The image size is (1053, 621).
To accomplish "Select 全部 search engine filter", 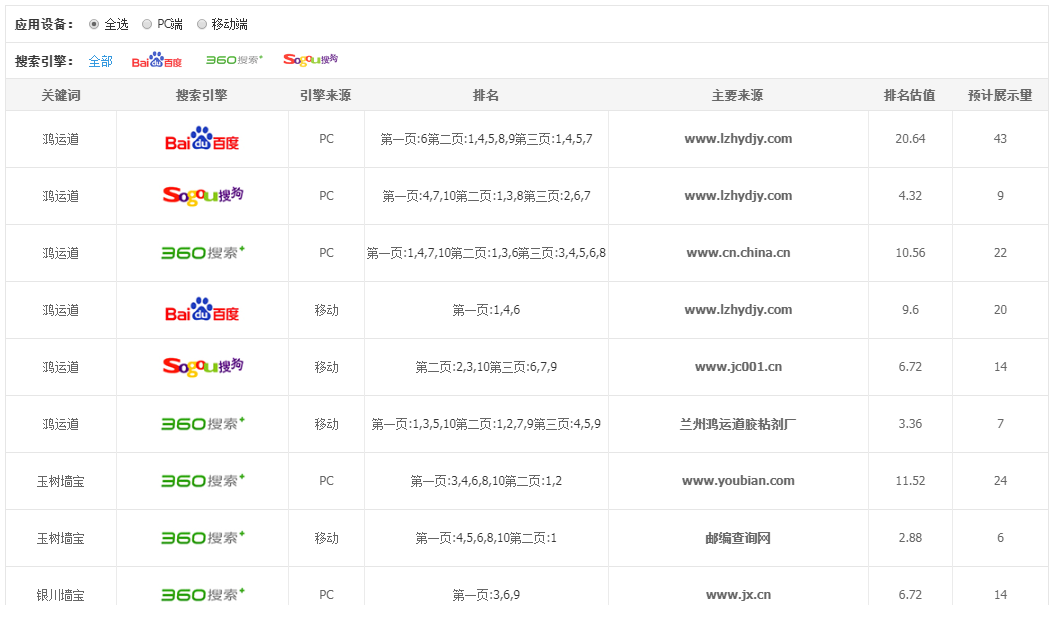I will click(100, 61).
